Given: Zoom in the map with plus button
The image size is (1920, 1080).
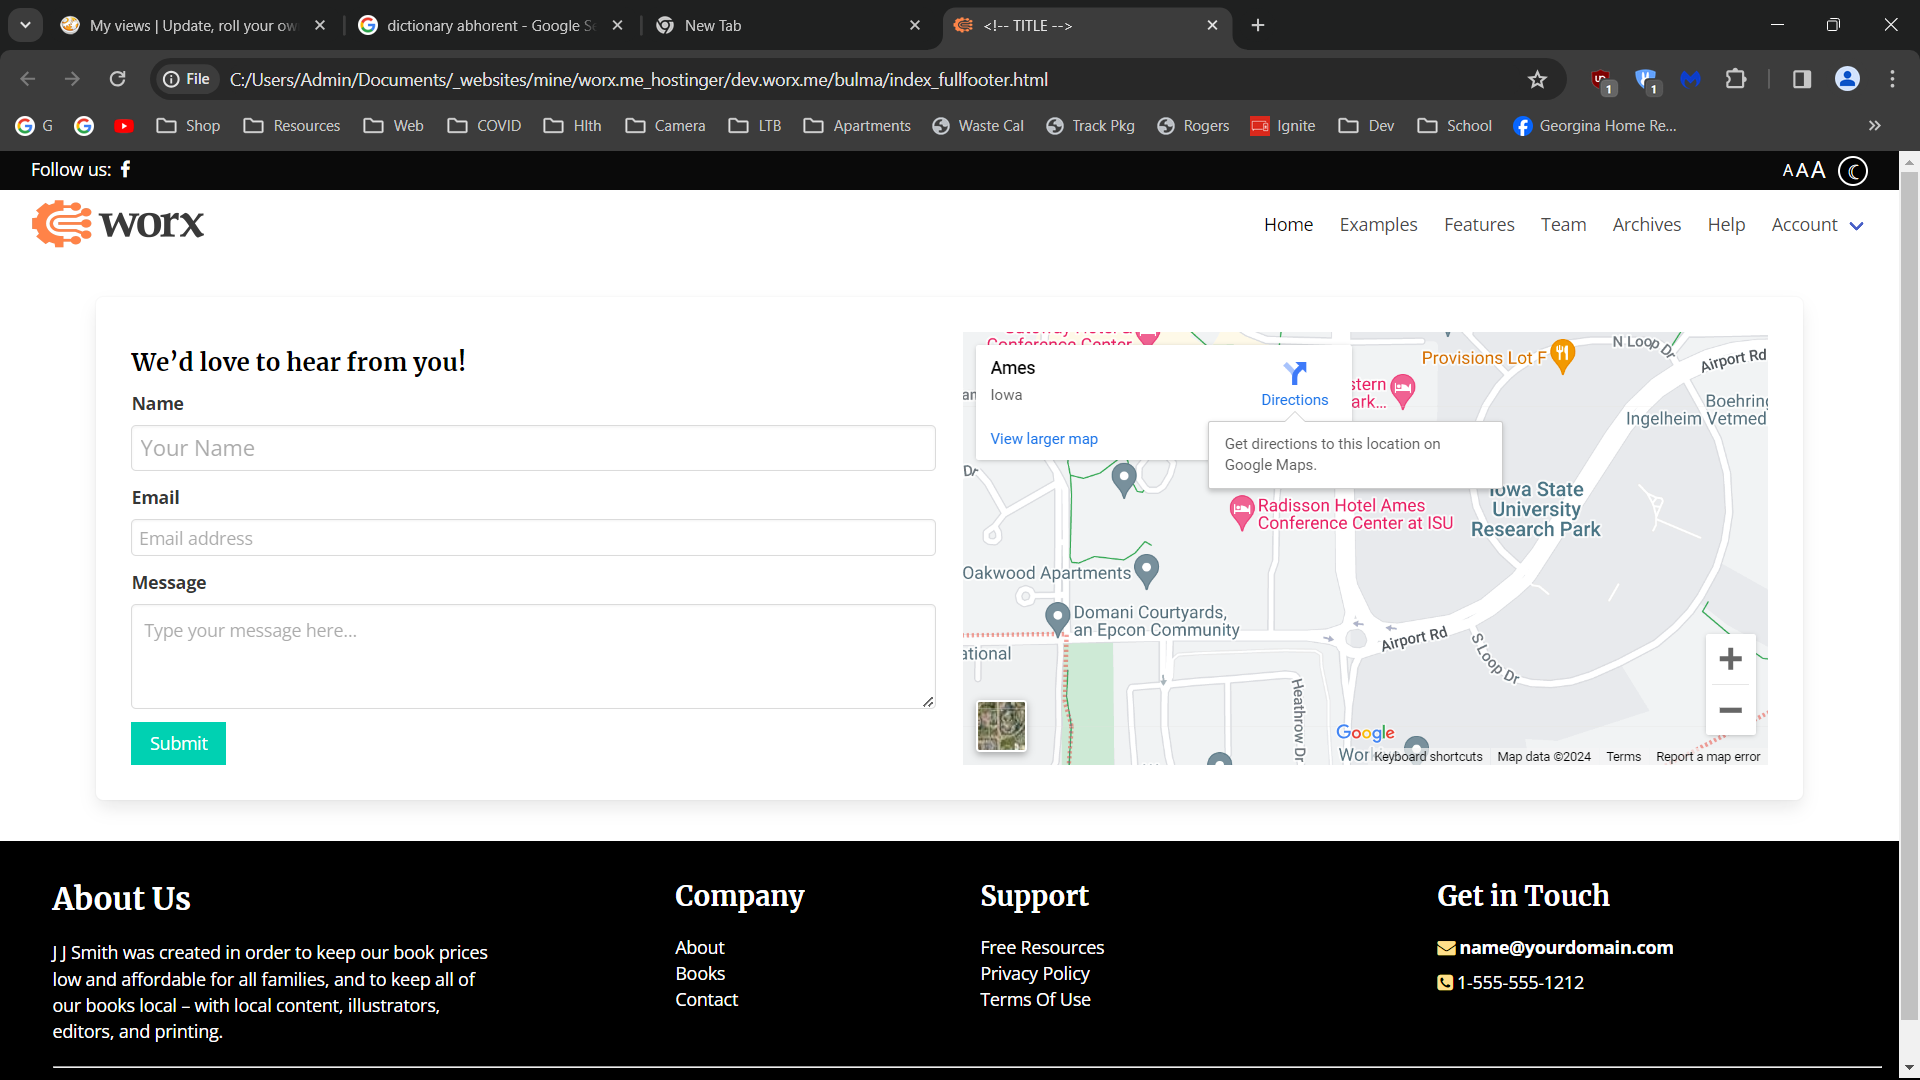Looking at the screenshot, I should pyautogui.click(x=1730, y=659).
